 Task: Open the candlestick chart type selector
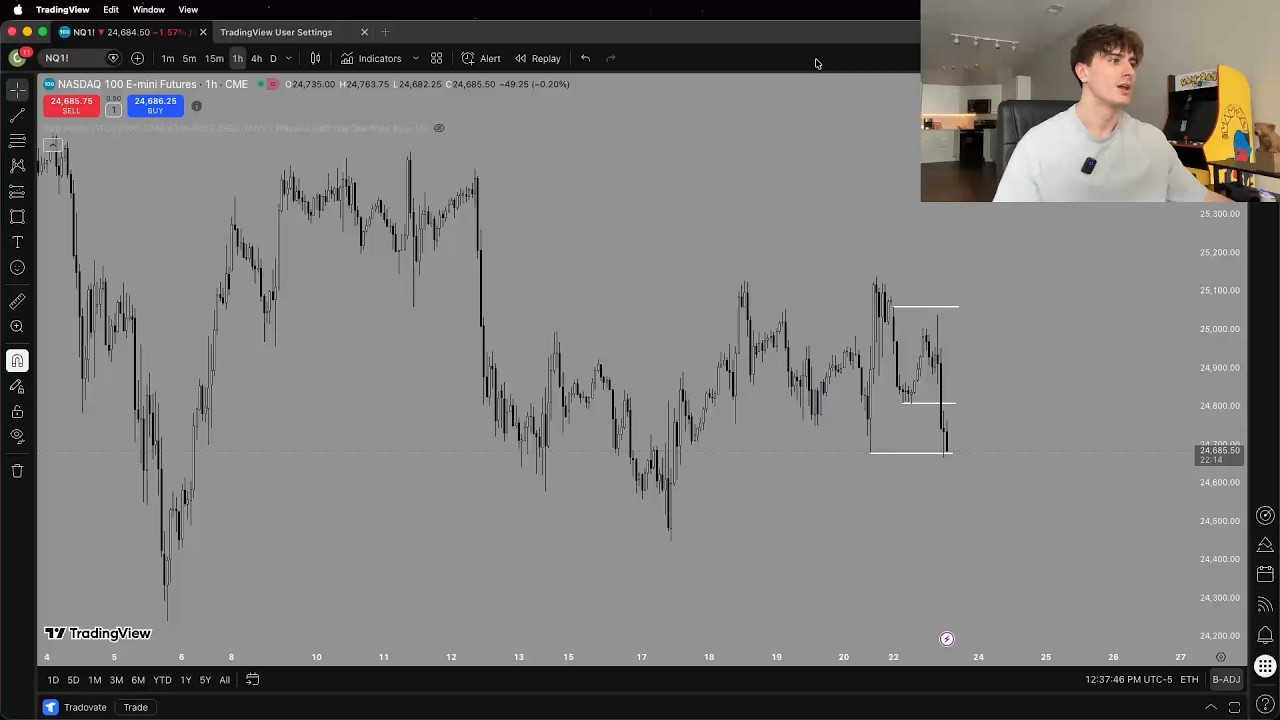coord(315,58)
